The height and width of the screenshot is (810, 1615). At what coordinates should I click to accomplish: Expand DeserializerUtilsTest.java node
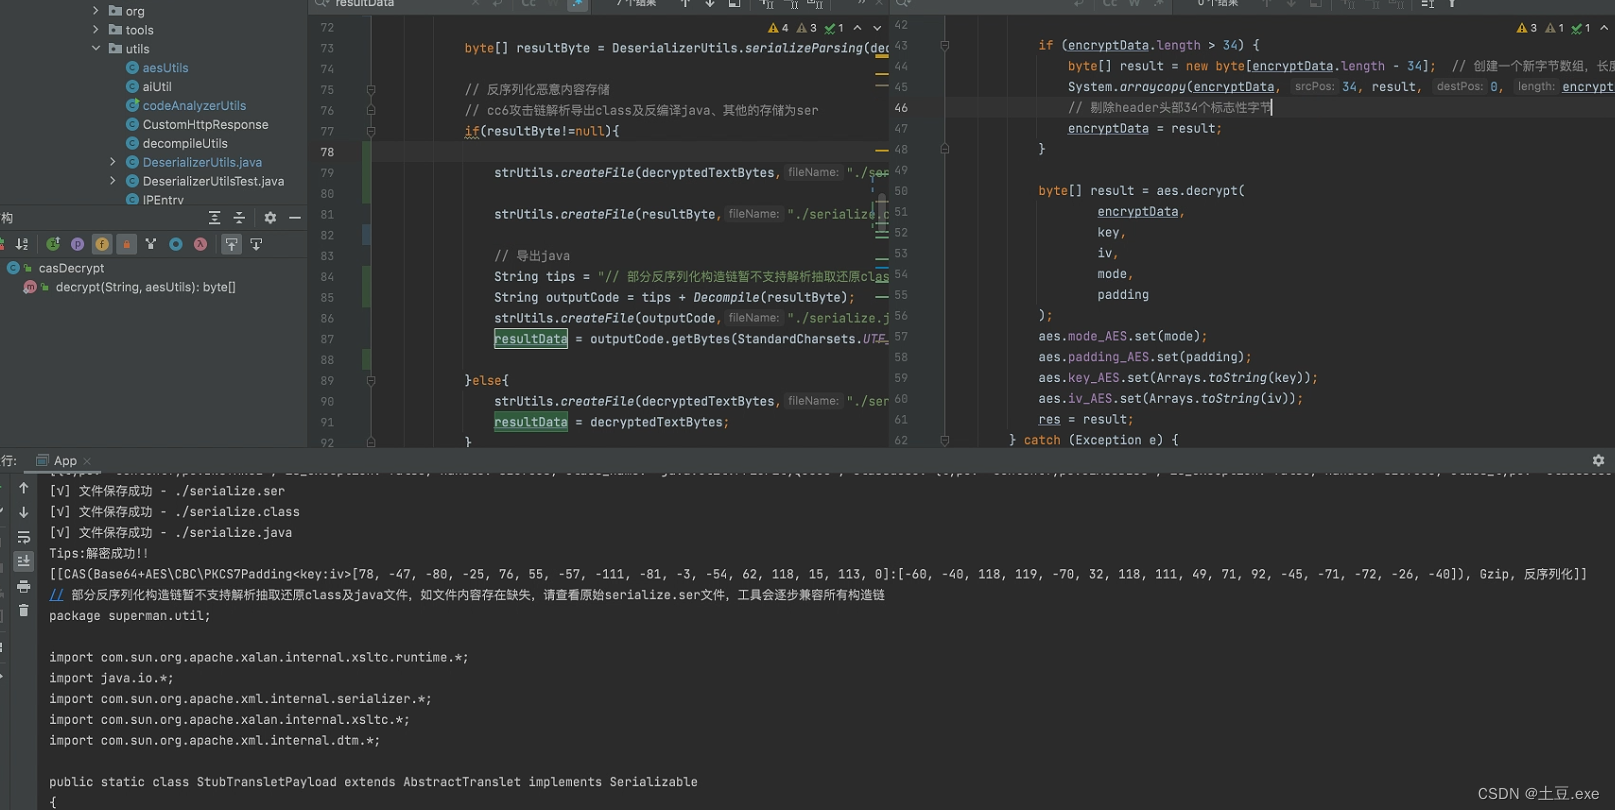(x=112, y=181)
